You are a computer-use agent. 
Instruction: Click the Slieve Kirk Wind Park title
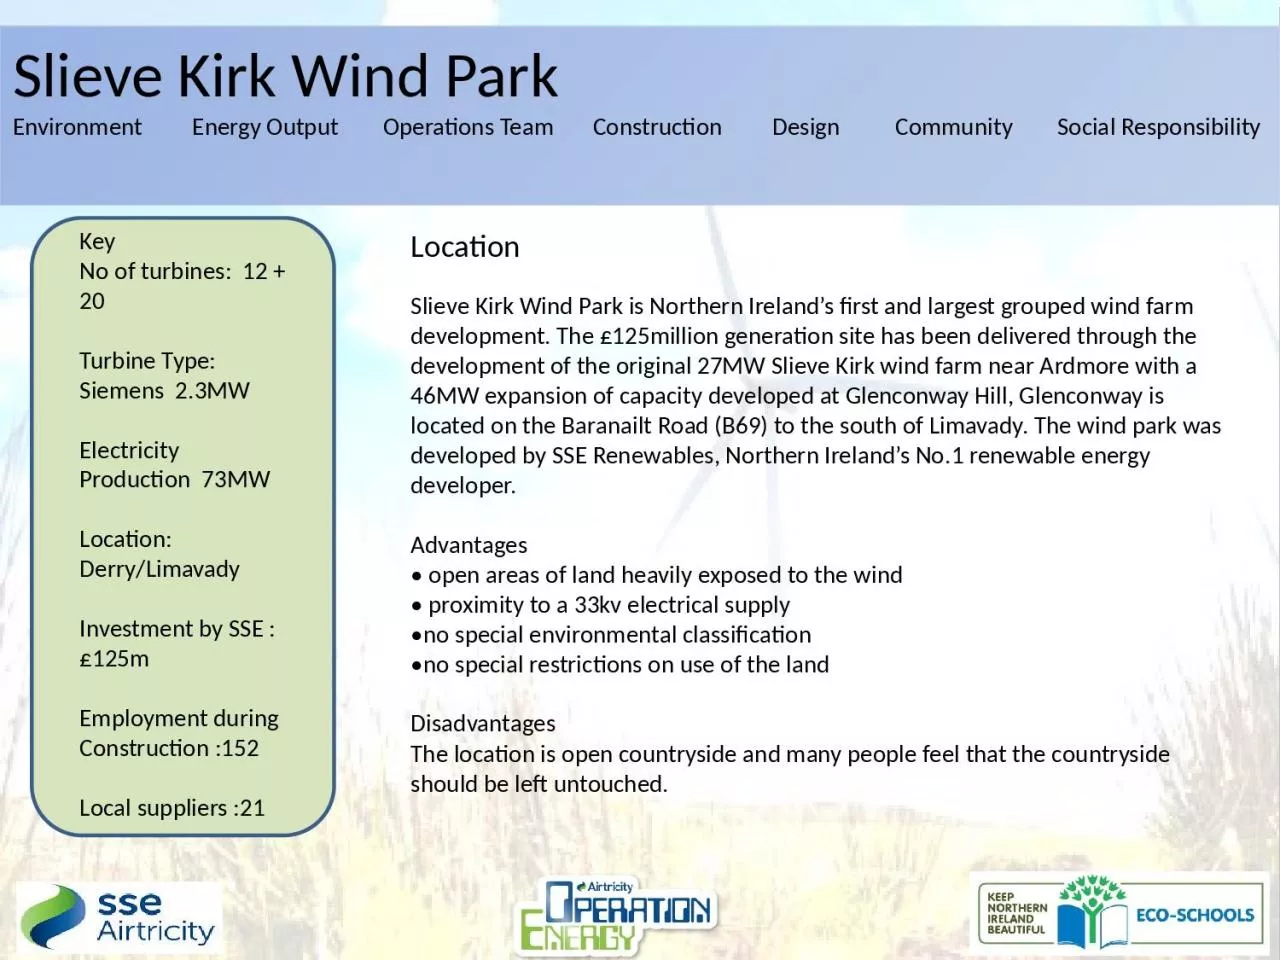point(285,76)
